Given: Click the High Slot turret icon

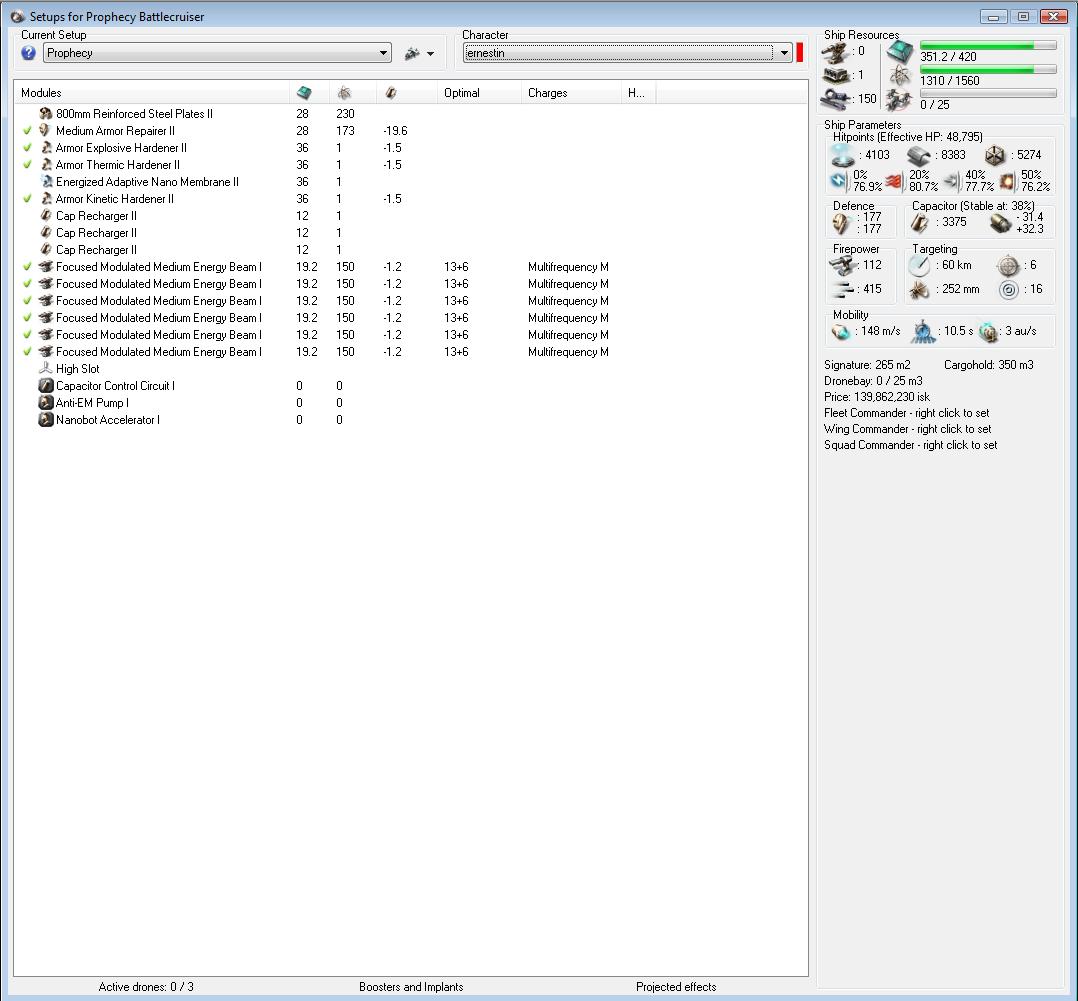Looking at the screenshot, I should pos(46,368).
